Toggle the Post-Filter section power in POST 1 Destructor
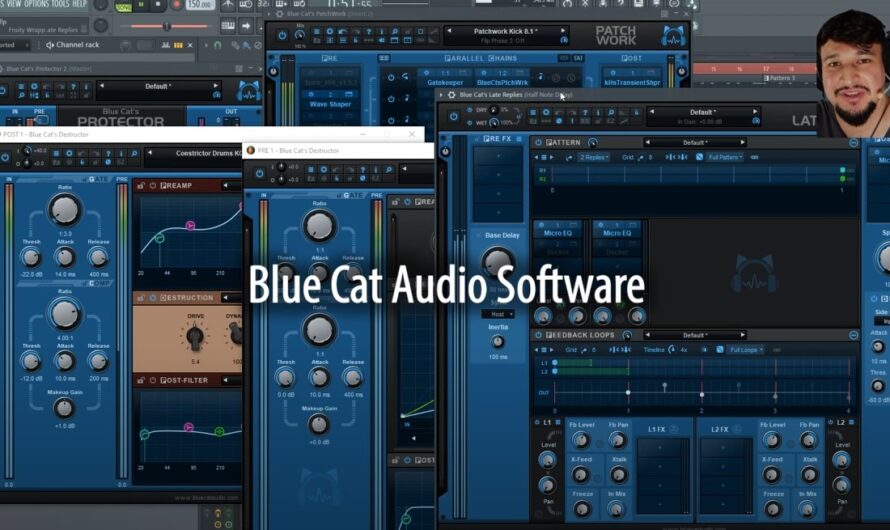Image resolution: width=890 pixels, height=530 pixels. pos(153,381)
